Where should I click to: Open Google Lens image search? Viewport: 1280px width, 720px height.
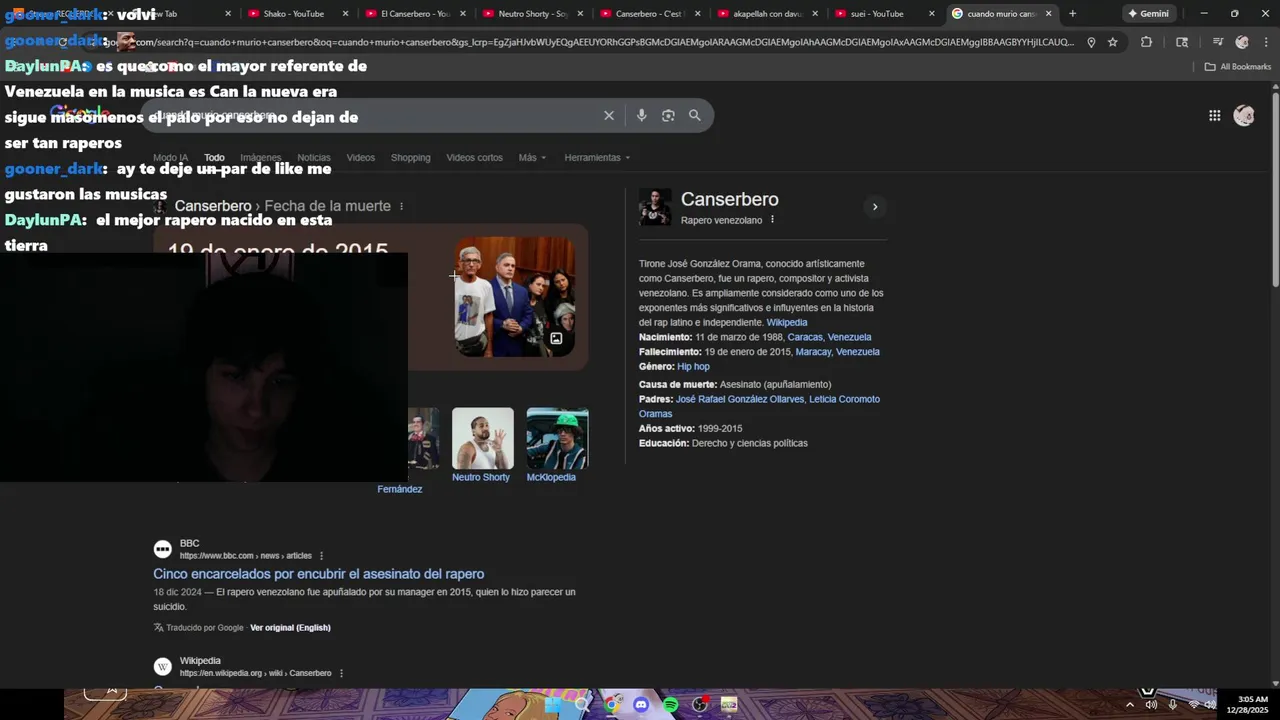click(x=668, y=115)
